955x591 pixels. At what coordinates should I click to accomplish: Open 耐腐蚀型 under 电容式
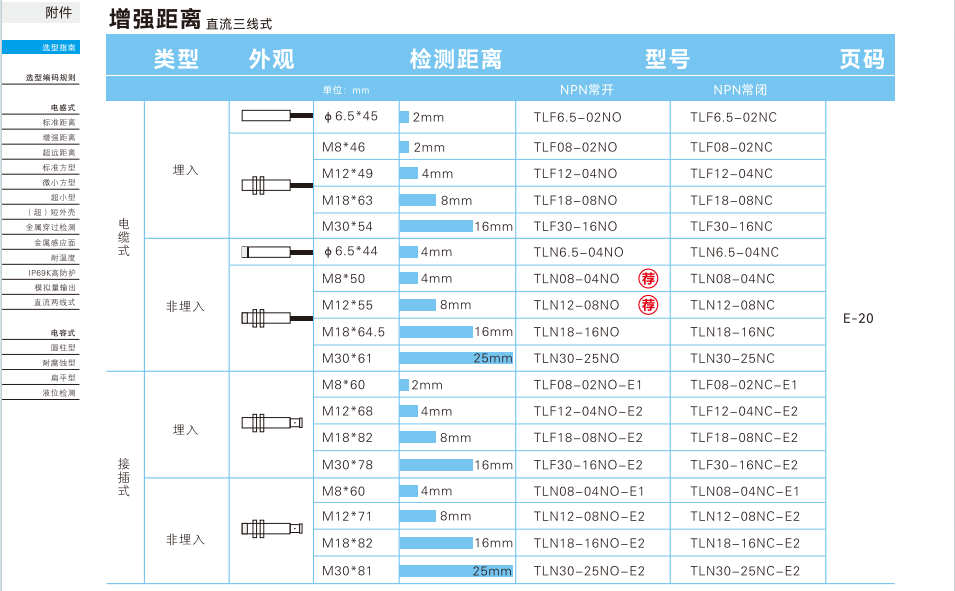tap(58, 362)
